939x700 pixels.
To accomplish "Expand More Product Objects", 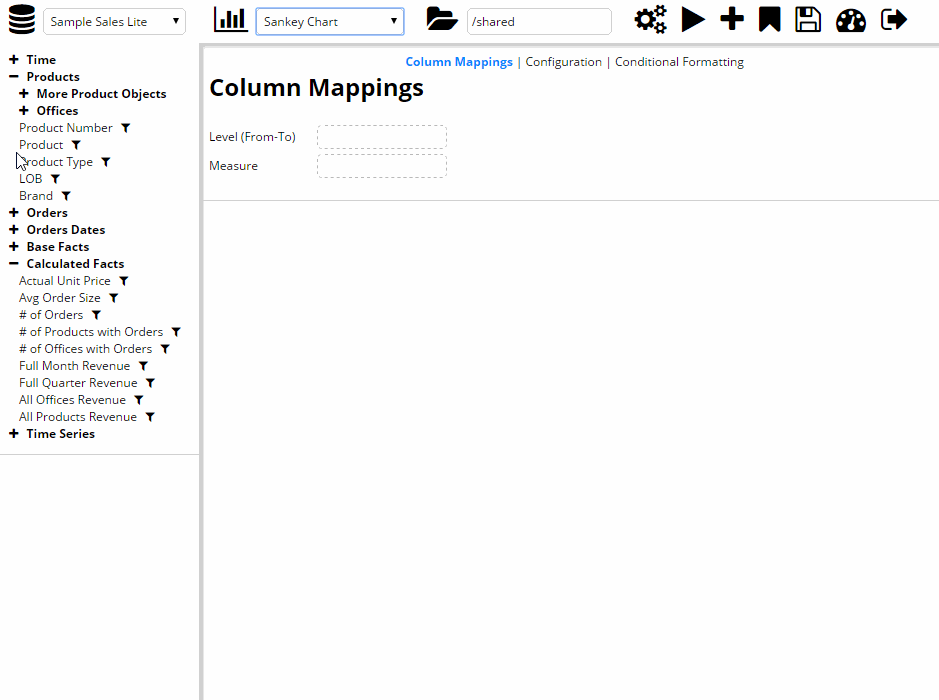I will tap(24, 93).
